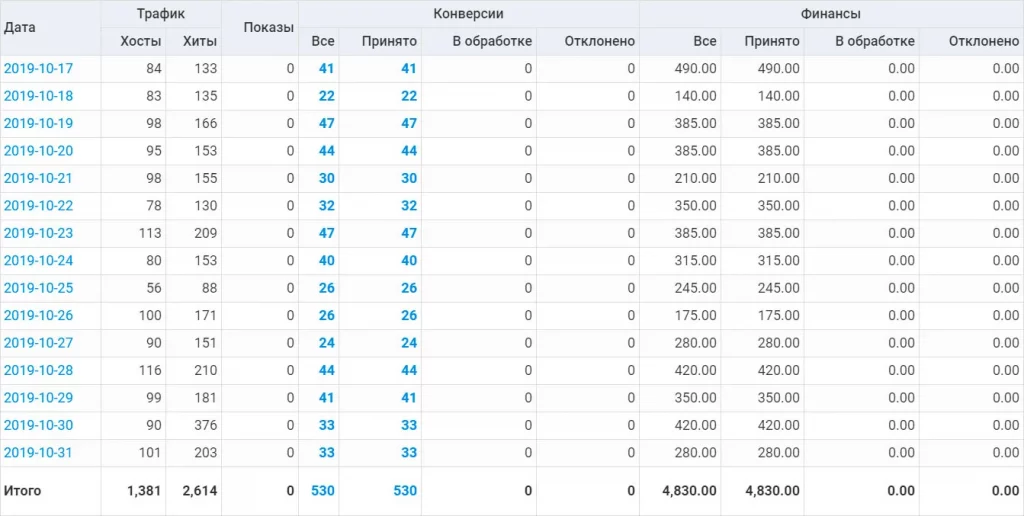Click all conversions count for 2019-10-18

point(326,96)
